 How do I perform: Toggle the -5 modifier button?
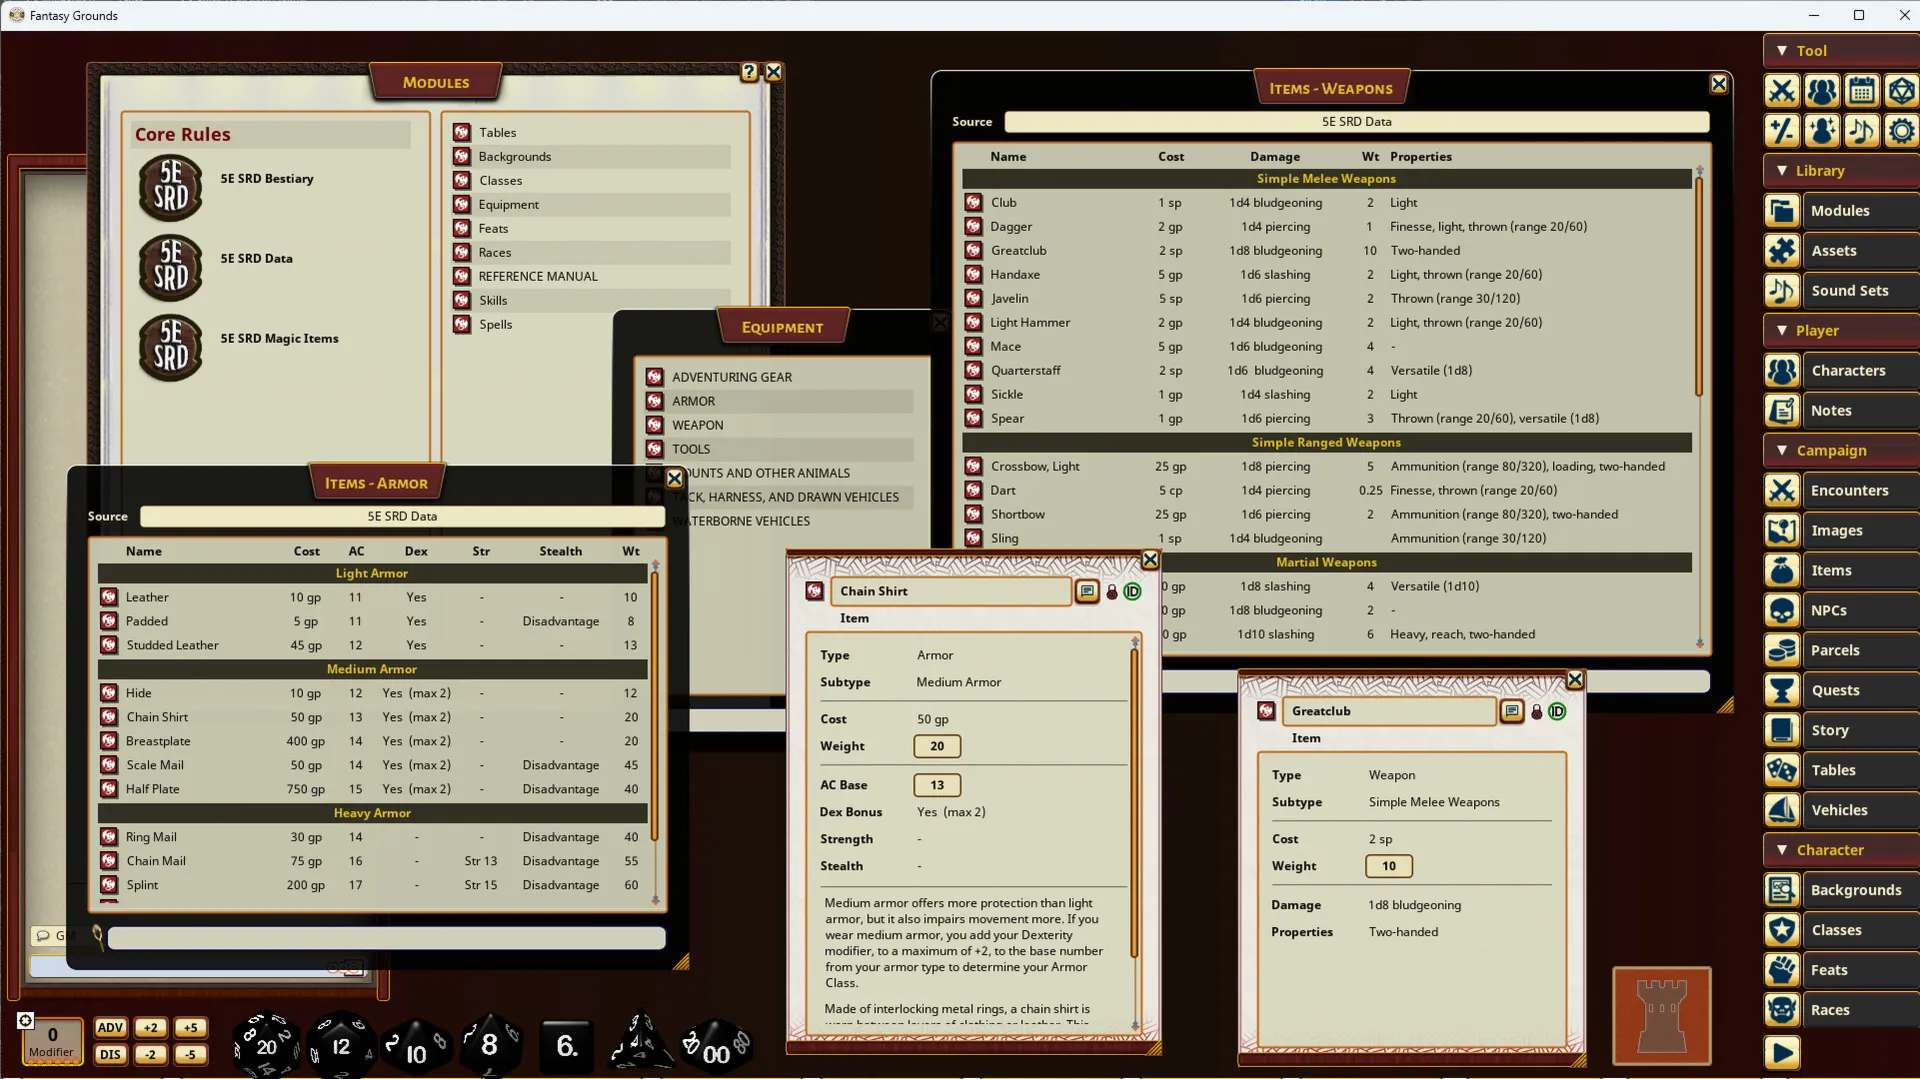(190, 1055)
